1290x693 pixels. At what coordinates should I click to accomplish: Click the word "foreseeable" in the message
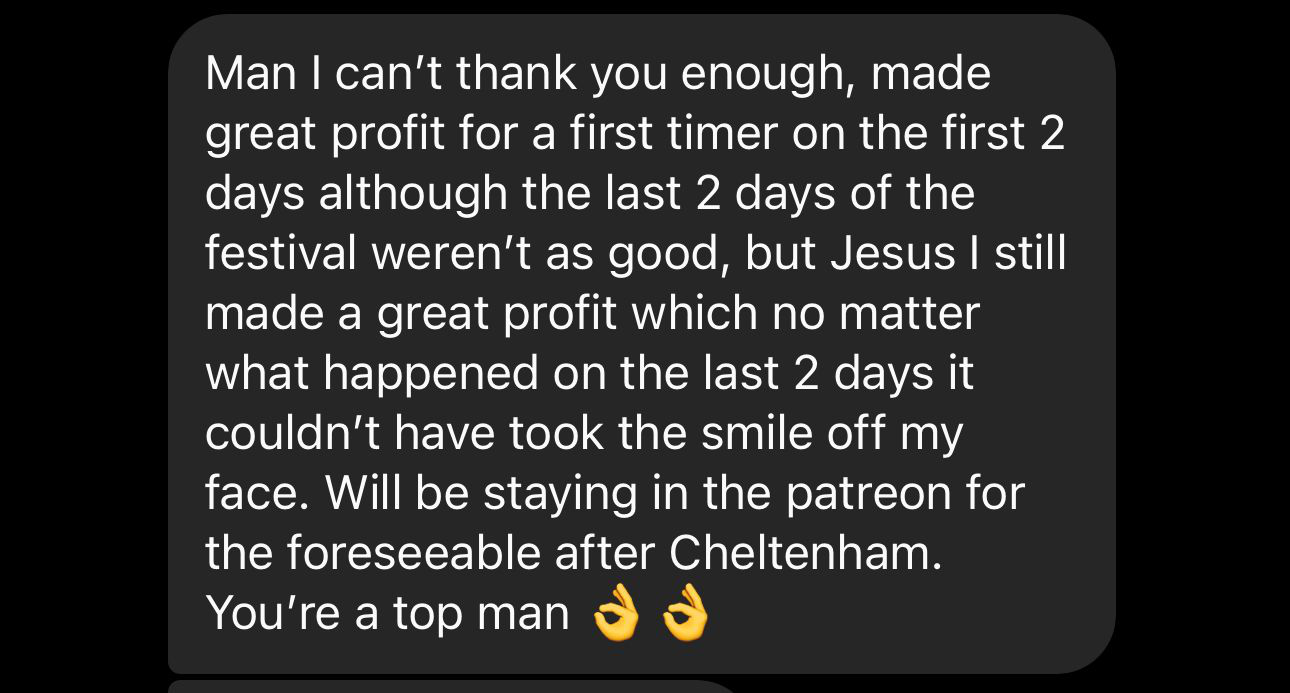pos(403,554)
